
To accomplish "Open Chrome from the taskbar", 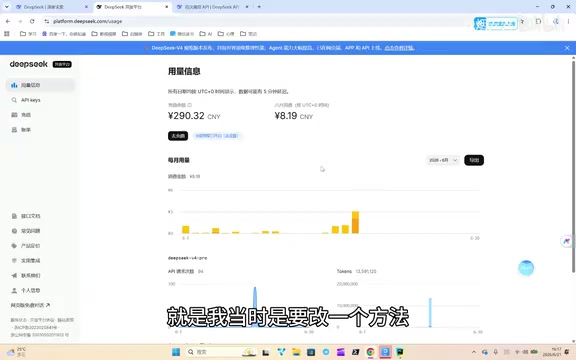I will [x=370, y=352].
